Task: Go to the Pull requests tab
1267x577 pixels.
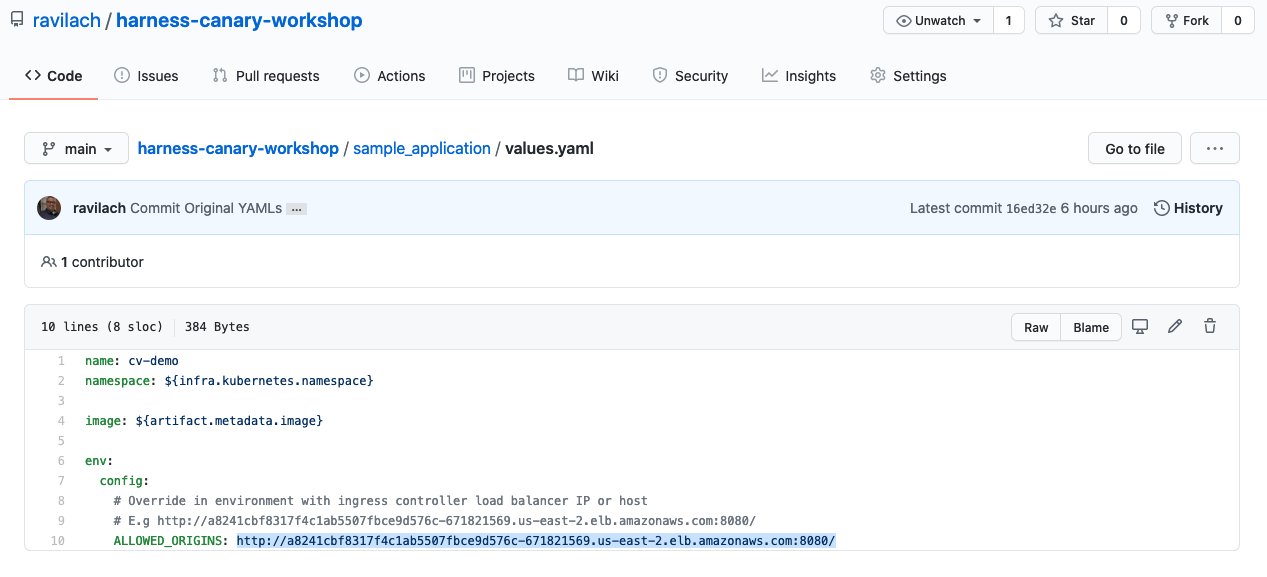Action: 266,76
